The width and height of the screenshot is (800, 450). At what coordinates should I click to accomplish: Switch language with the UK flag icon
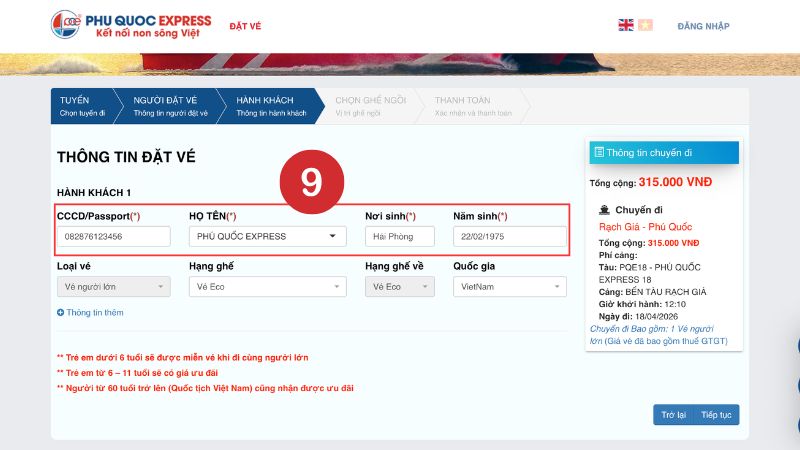626,25
